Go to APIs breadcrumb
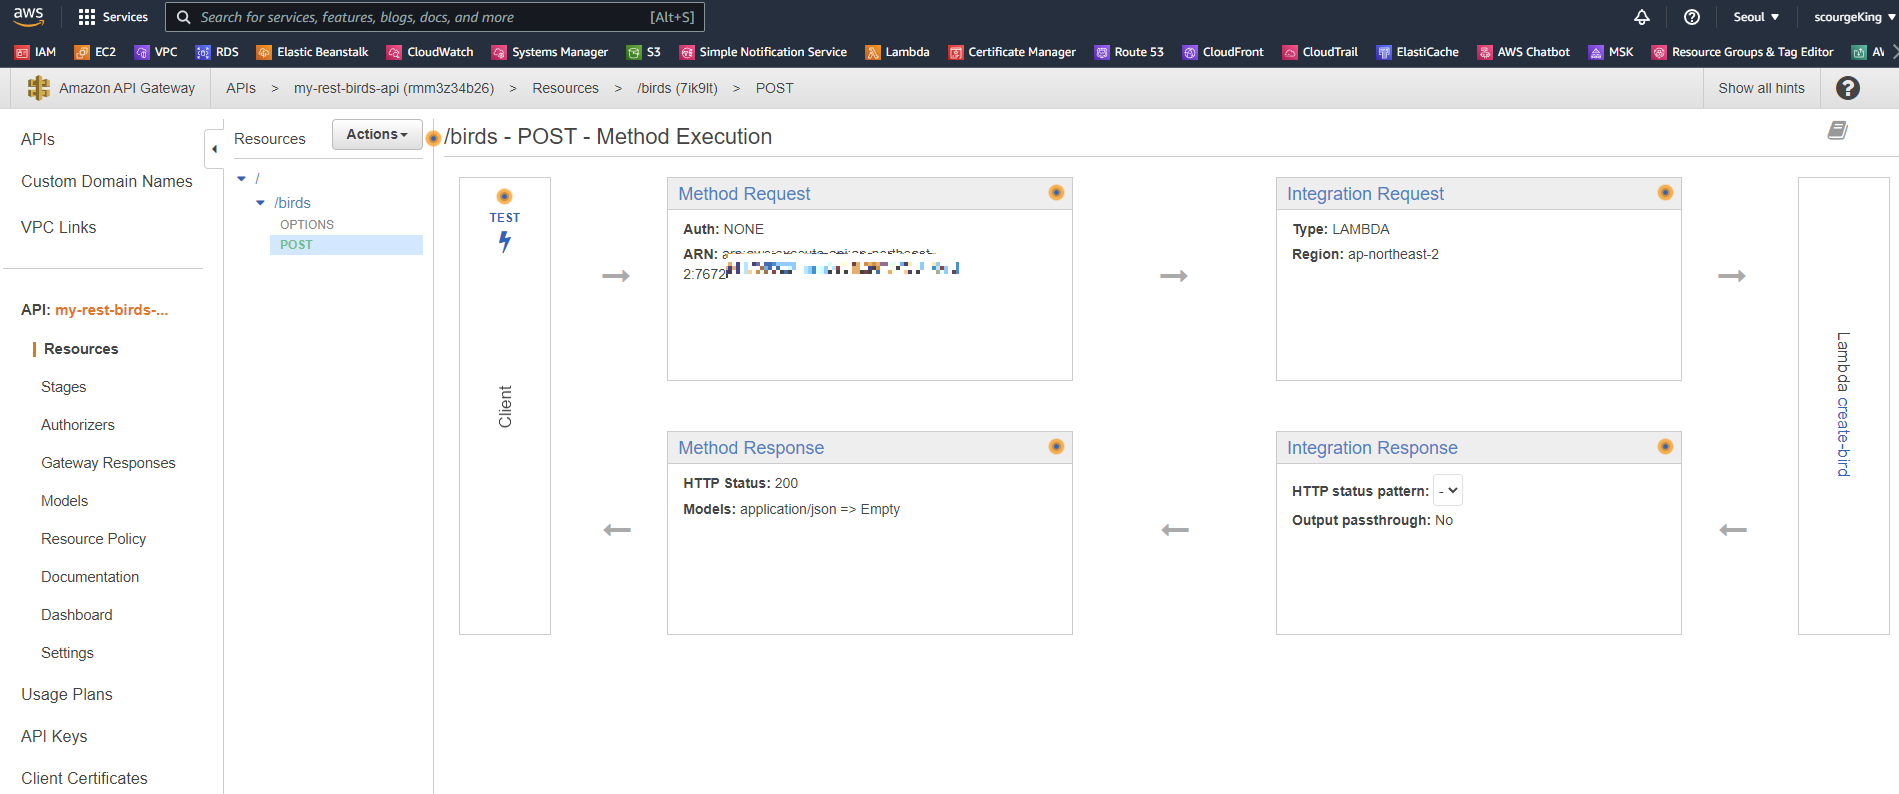Screen dimensions: 1899x794 (x=241, y=88)
